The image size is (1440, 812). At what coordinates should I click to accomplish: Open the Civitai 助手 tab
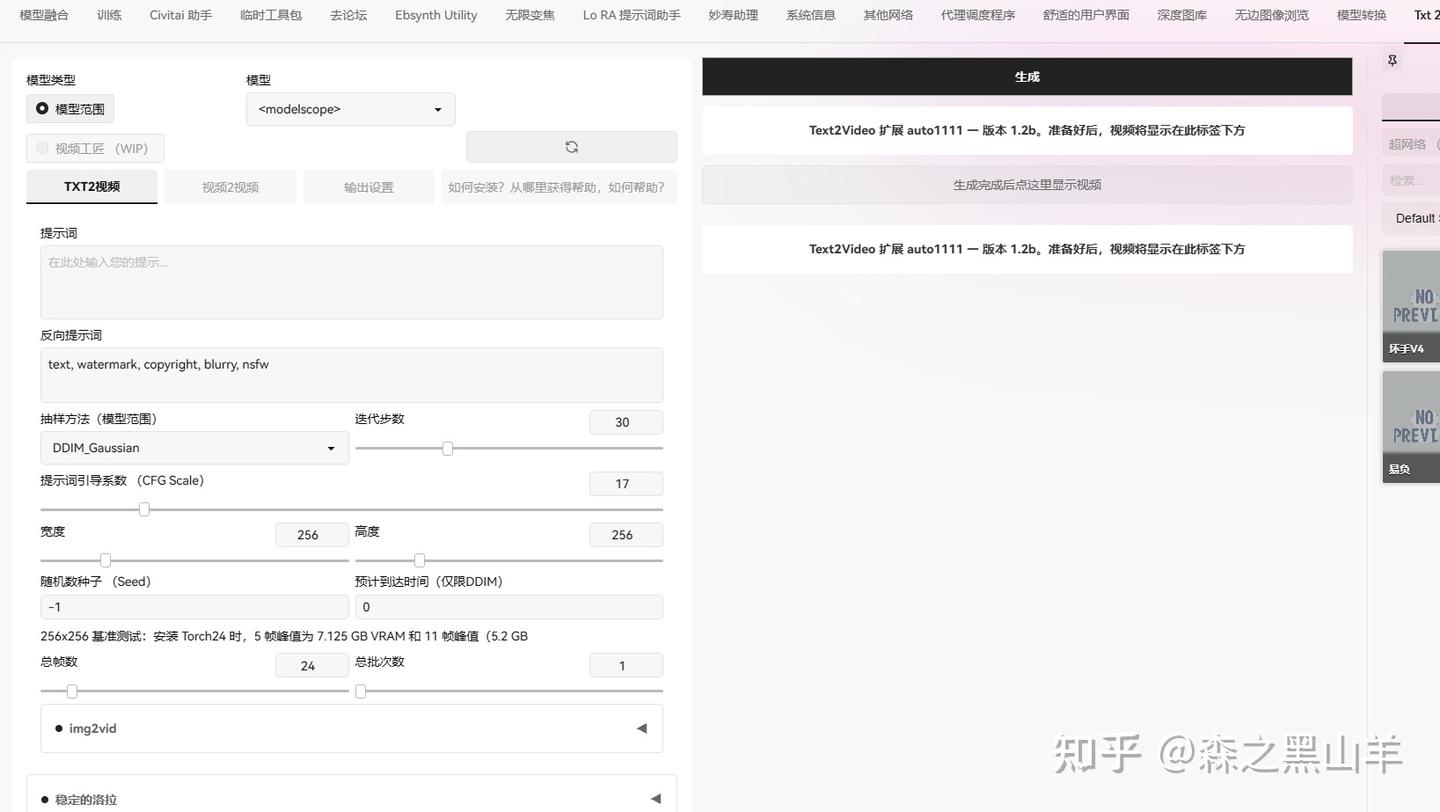click(x=180, y=15)
